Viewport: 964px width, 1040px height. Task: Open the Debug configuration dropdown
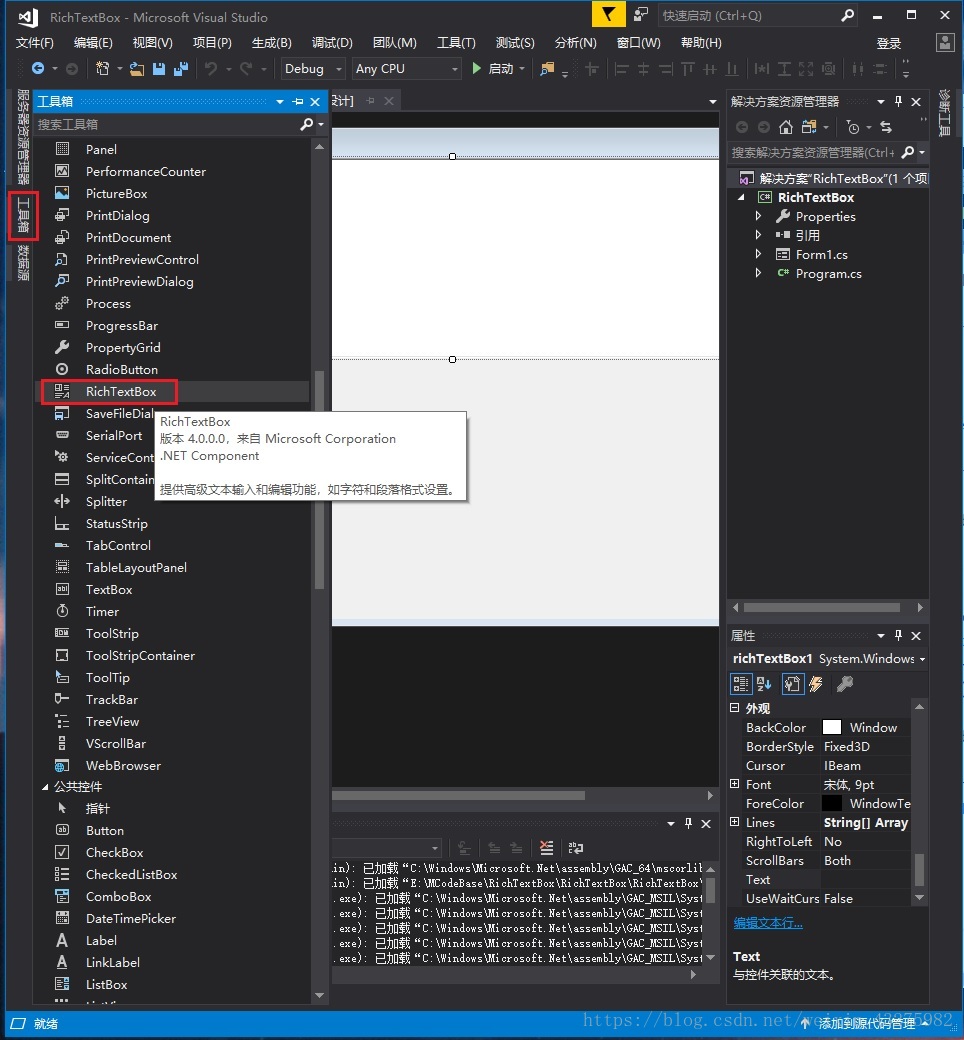pos(312,68)
